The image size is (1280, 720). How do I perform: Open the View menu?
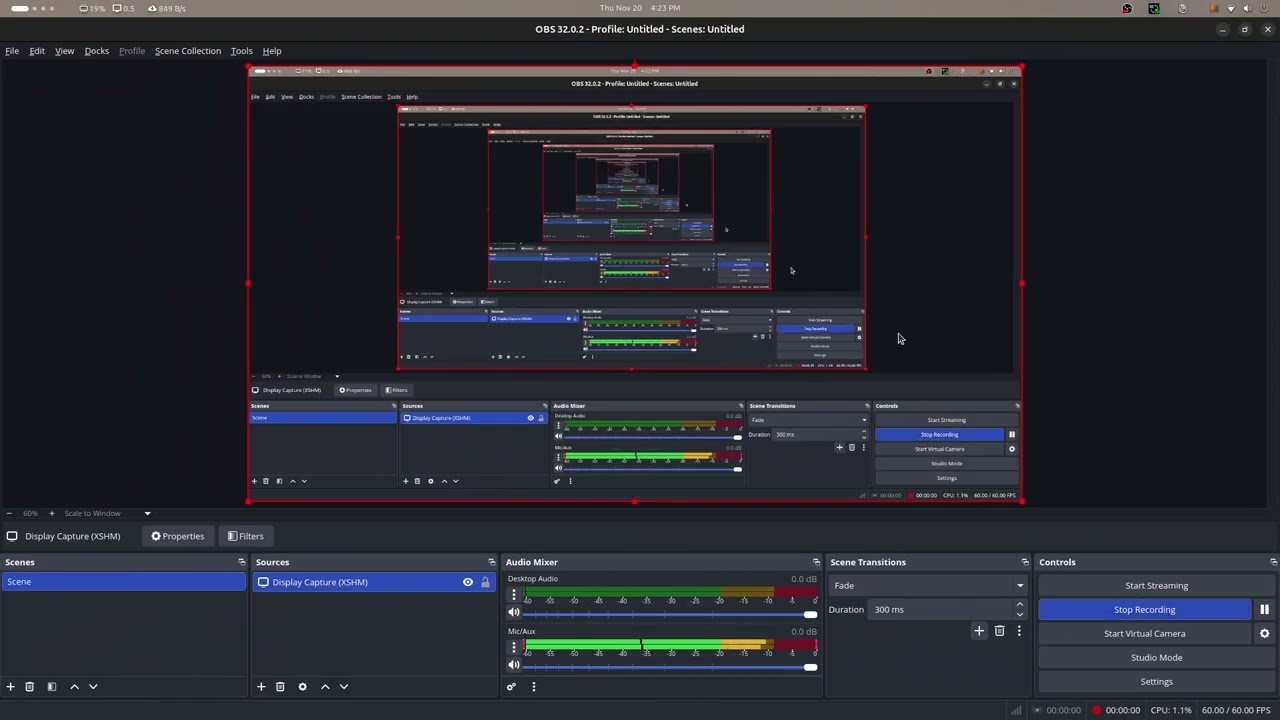point(64,51)
